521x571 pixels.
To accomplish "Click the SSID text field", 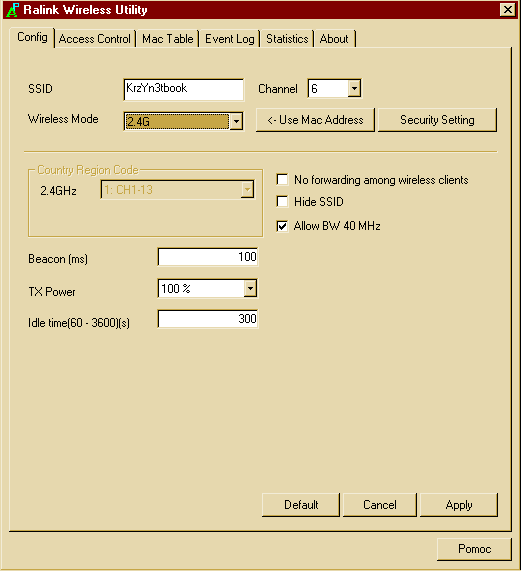I will point(184,89).
